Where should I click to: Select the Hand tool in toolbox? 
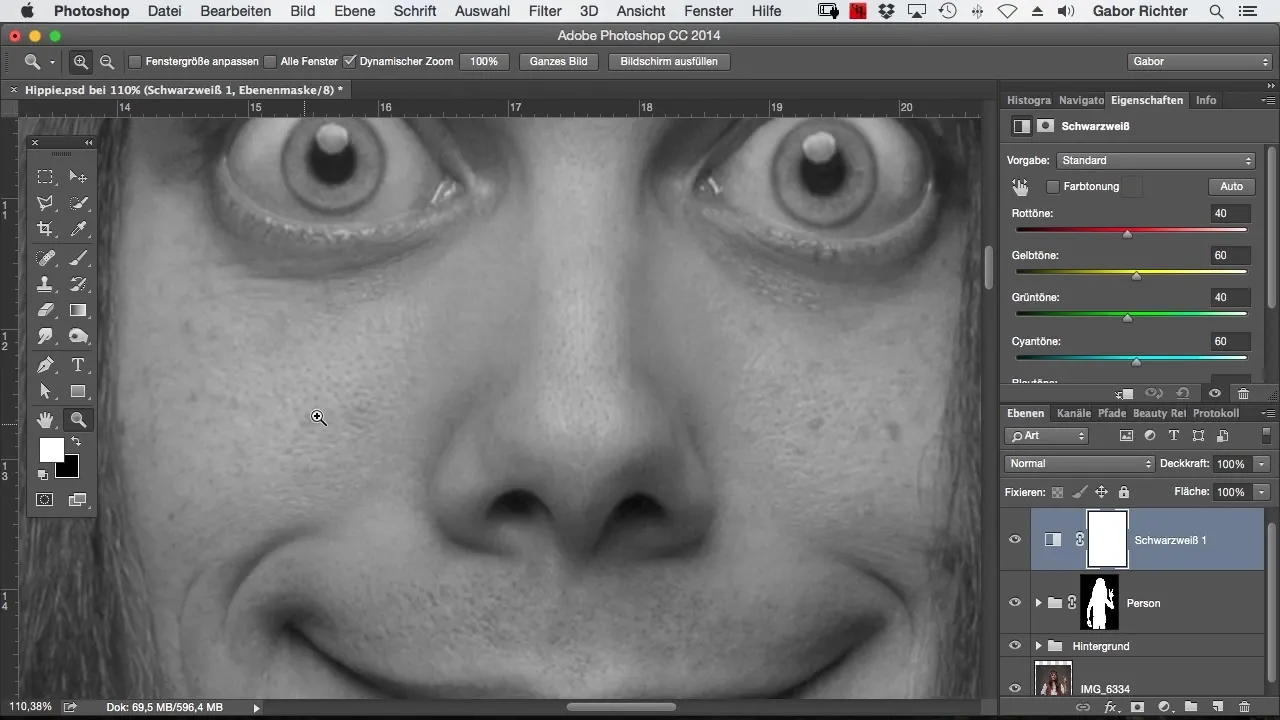pyautogui.click(x=45, y=420)
